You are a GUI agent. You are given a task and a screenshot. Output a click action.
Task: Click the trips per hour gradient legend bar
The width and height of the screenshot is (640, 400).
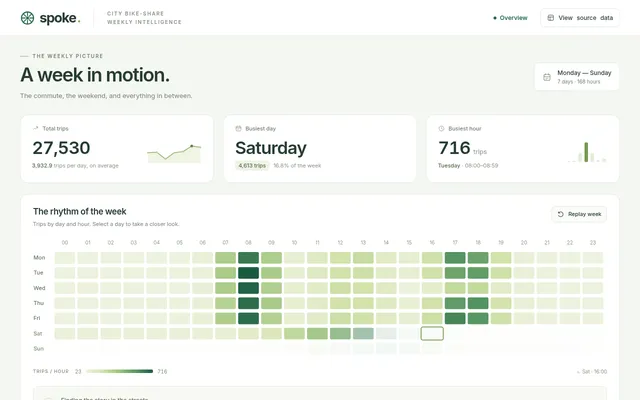click(120, 371)
